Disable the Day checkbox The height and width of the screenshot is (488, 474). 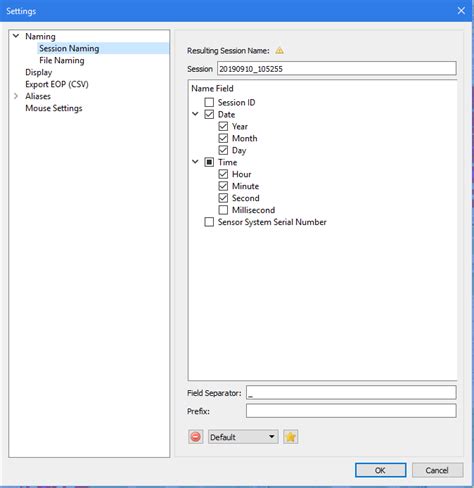[223, 150]
